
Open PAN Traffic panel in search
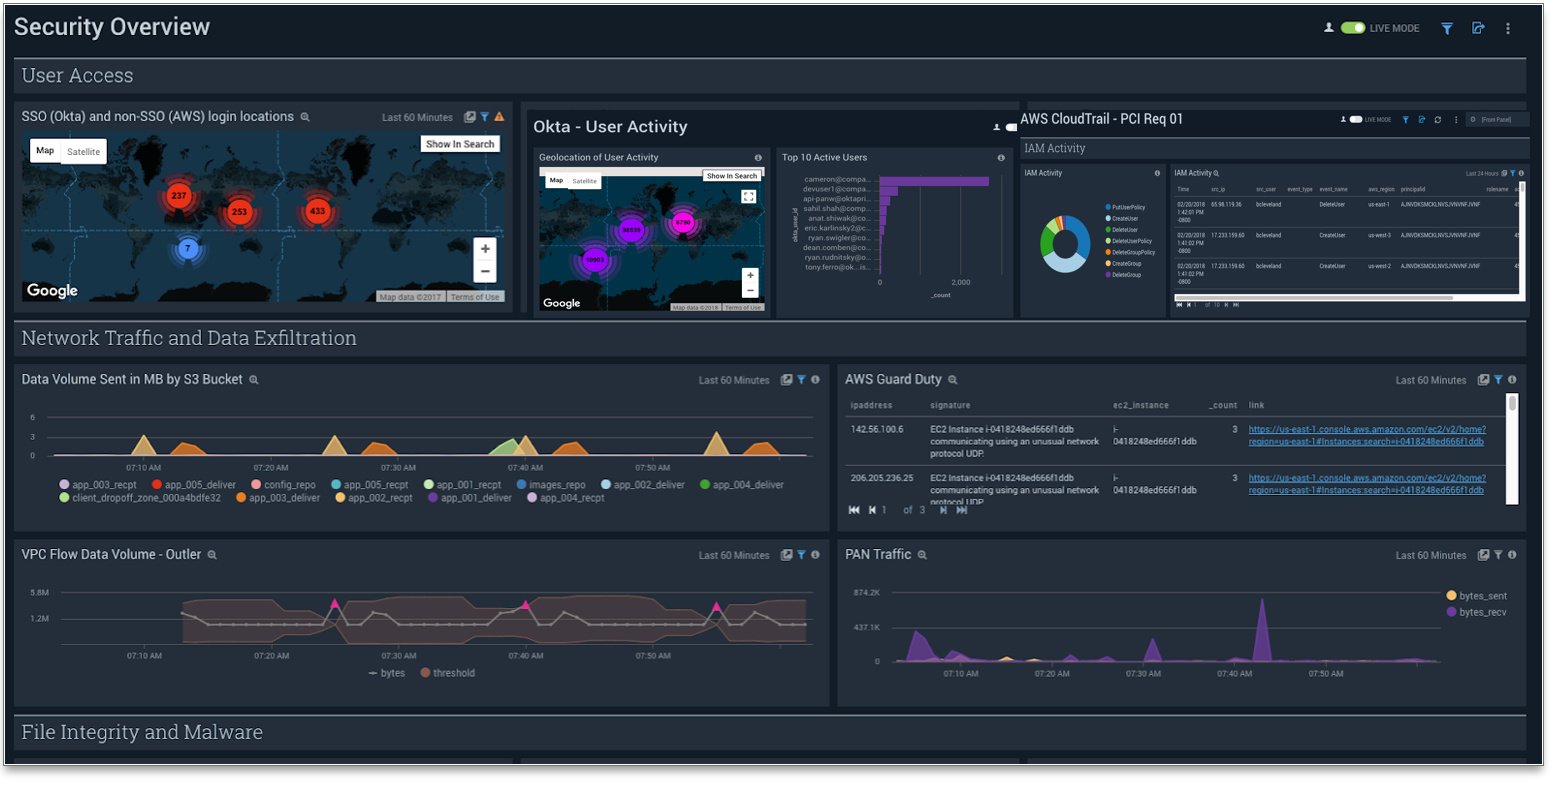[x=922, y=556]
